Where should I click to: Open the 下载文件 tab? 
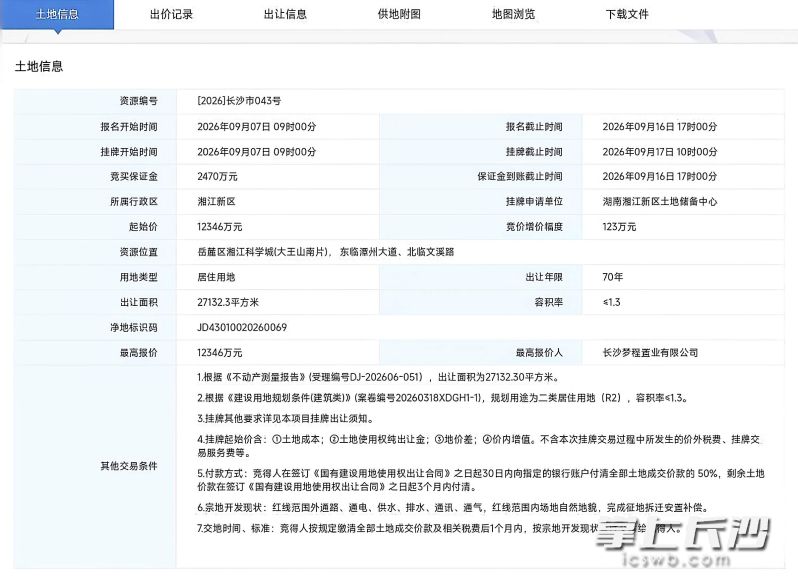[628, 14]
